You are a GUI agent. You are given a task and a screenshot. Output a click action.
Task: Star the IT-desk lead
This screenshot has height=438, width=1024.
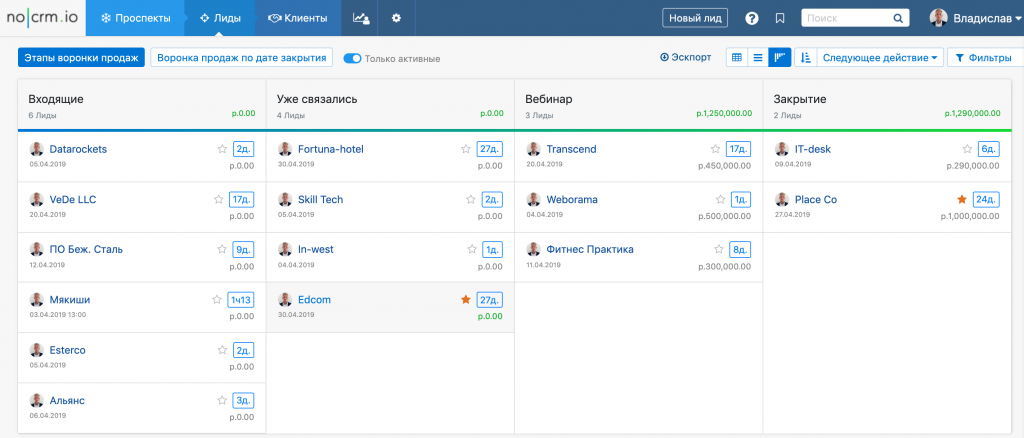coord(967,149)
